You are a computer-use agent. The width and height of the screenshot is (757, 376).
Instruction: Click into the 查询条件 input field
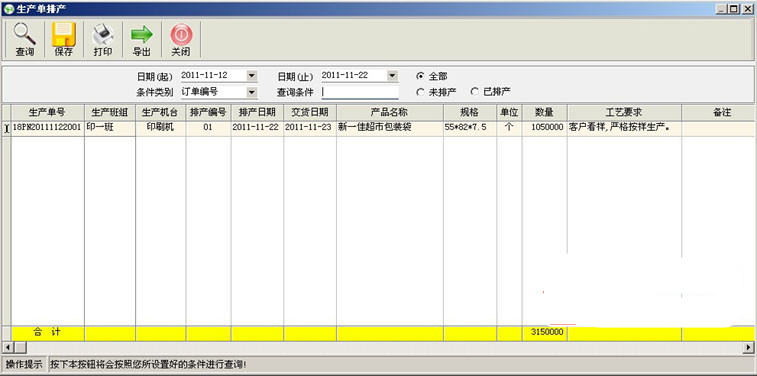[360, 92]
